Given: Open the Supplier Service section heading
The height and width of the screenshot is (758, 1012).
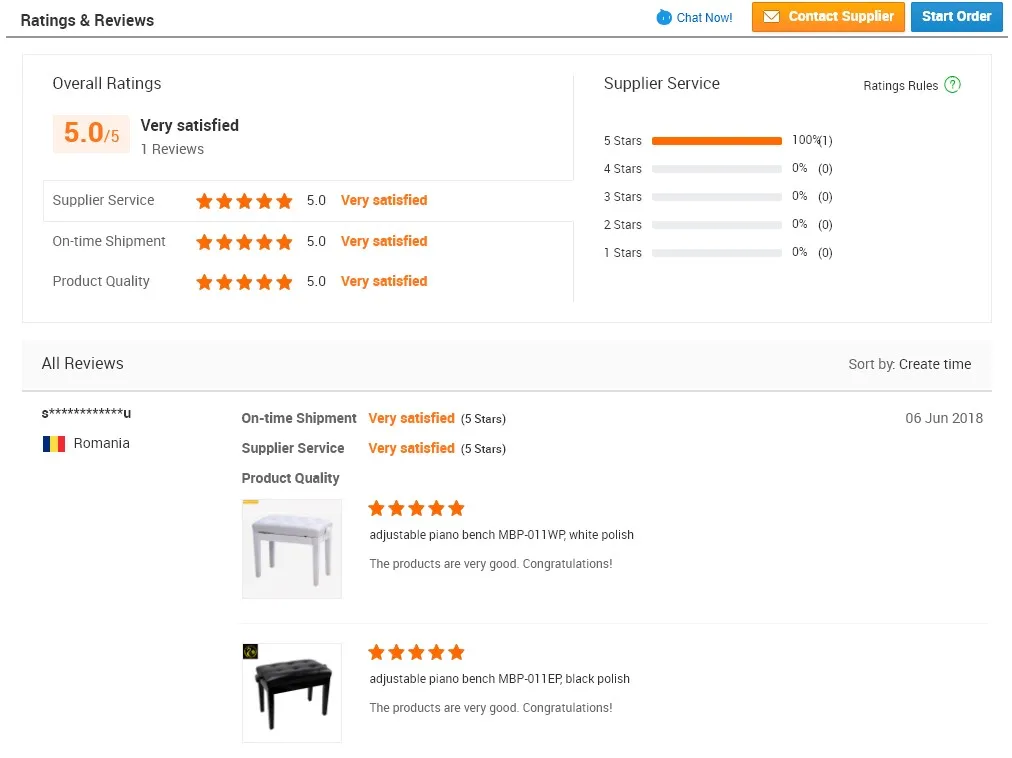Looking at the screenshot, I should (662, 84).
